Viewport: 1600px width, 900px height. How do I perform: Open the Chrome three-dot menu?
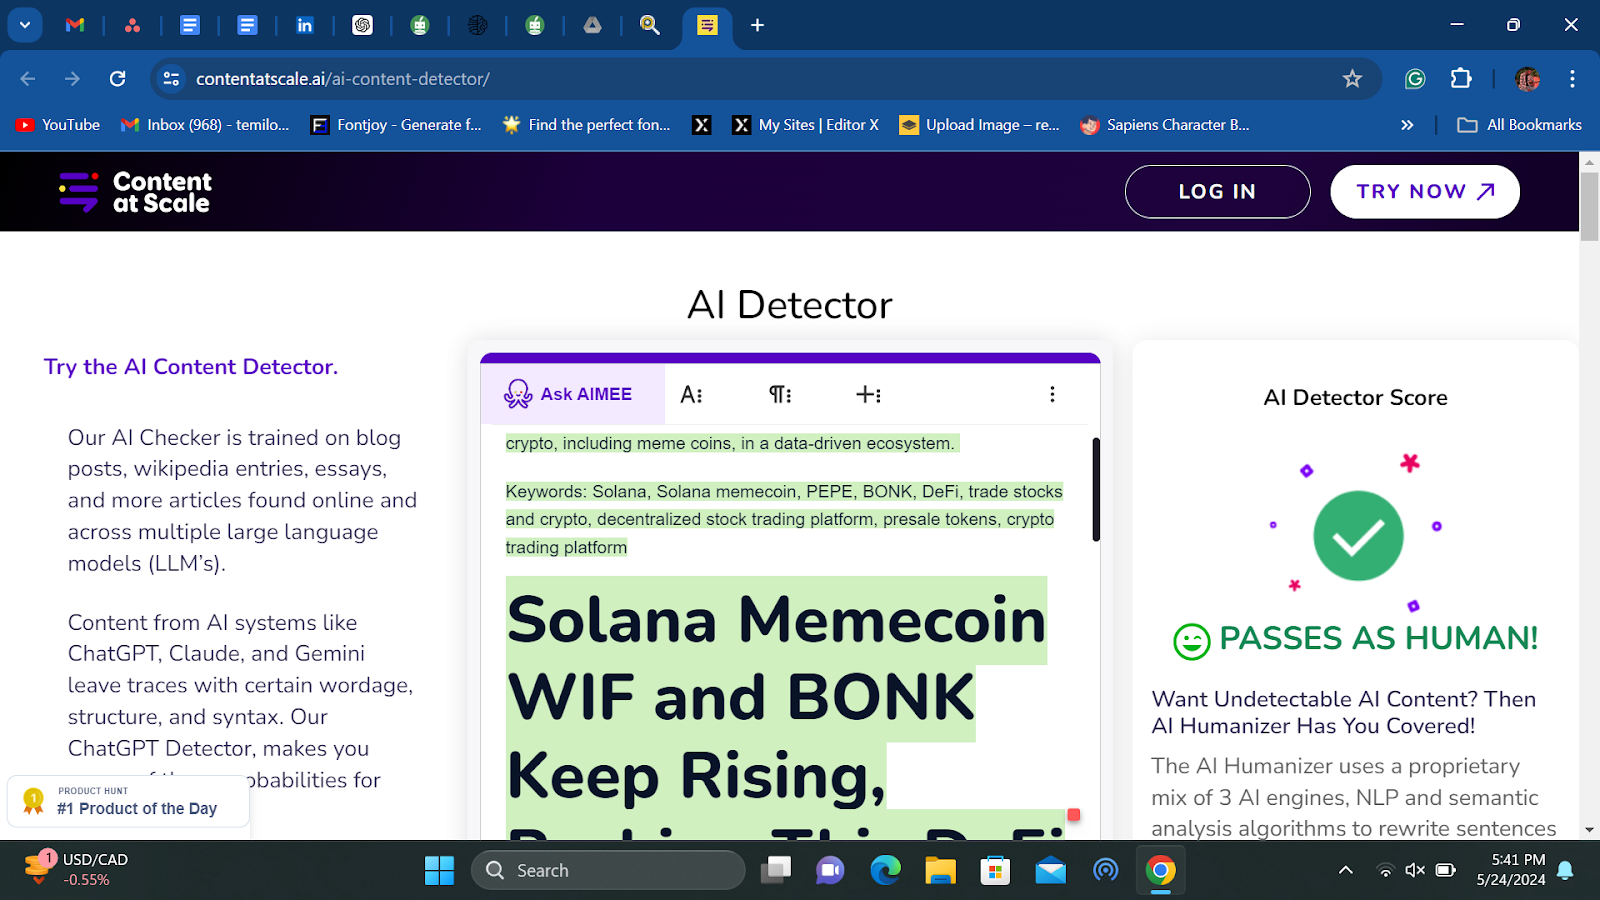[x=1572, y=79]
